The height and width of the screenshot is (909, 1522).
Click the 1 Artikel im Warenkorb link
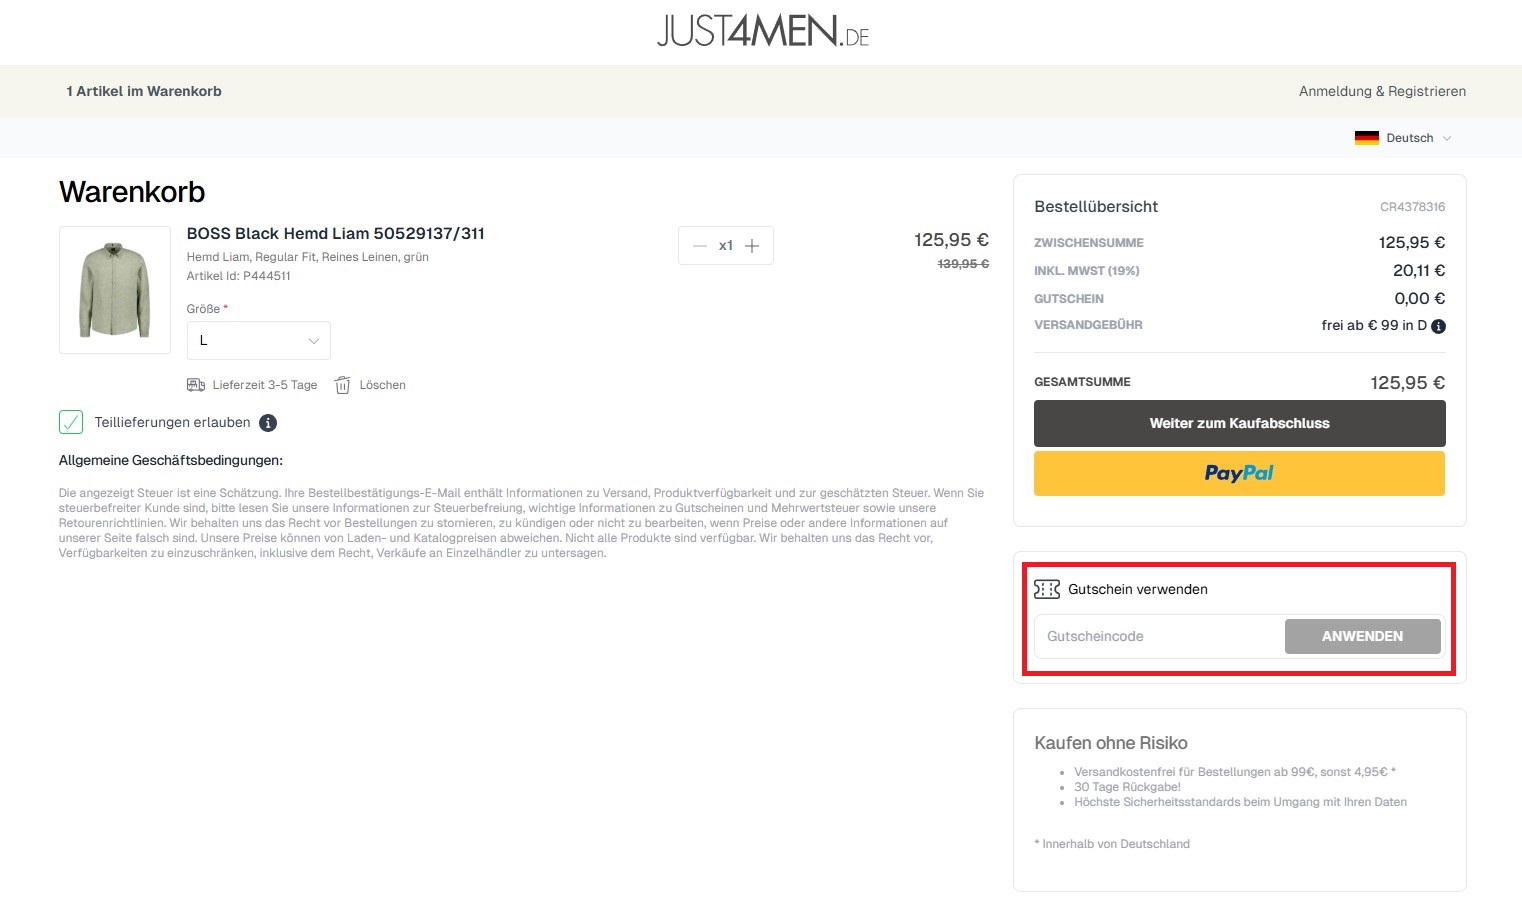tap(144, 91)
